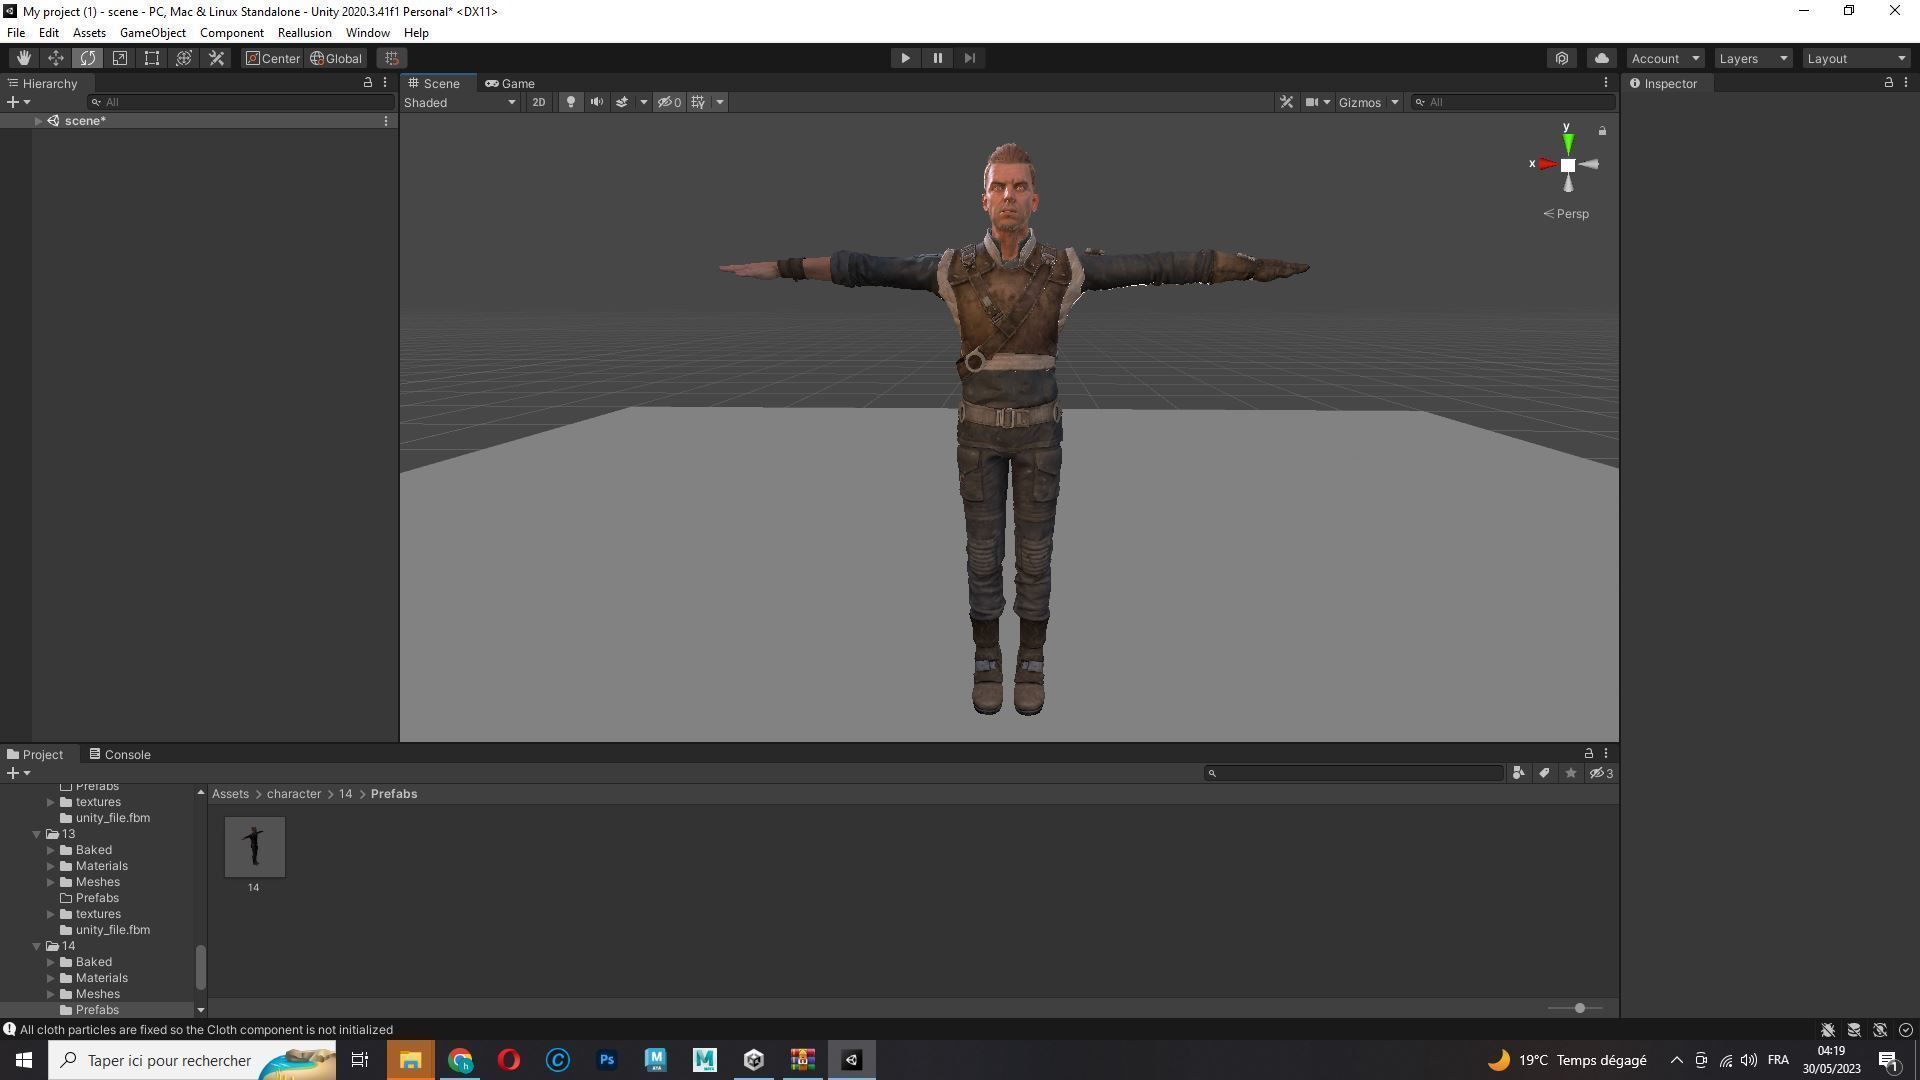This screenshot has height=1080, width=1920.
Task: Save search as favorite star icon
Action: pos(1570,773)
